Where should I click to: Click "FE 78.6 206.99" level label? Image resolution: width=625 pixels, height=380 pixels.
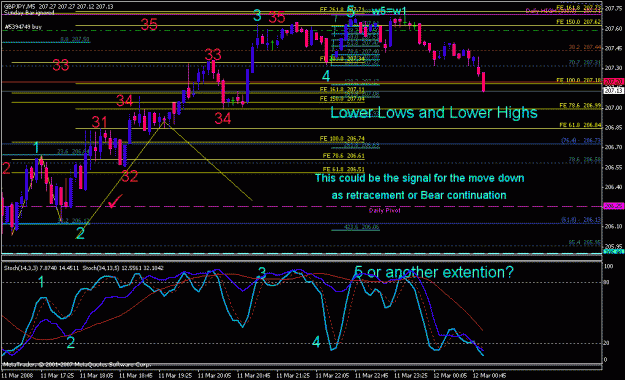(580, 106)
